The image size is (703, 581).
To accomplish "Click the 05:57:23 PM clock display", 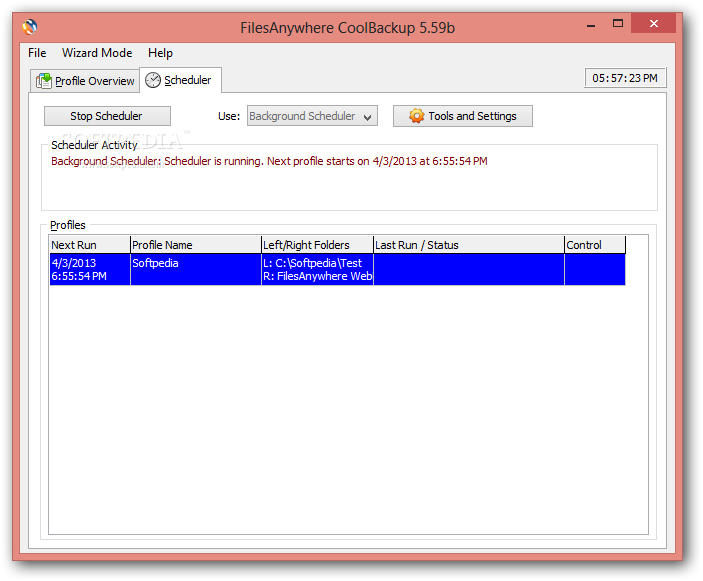I will pyautogui.click(x=625, y=78).
